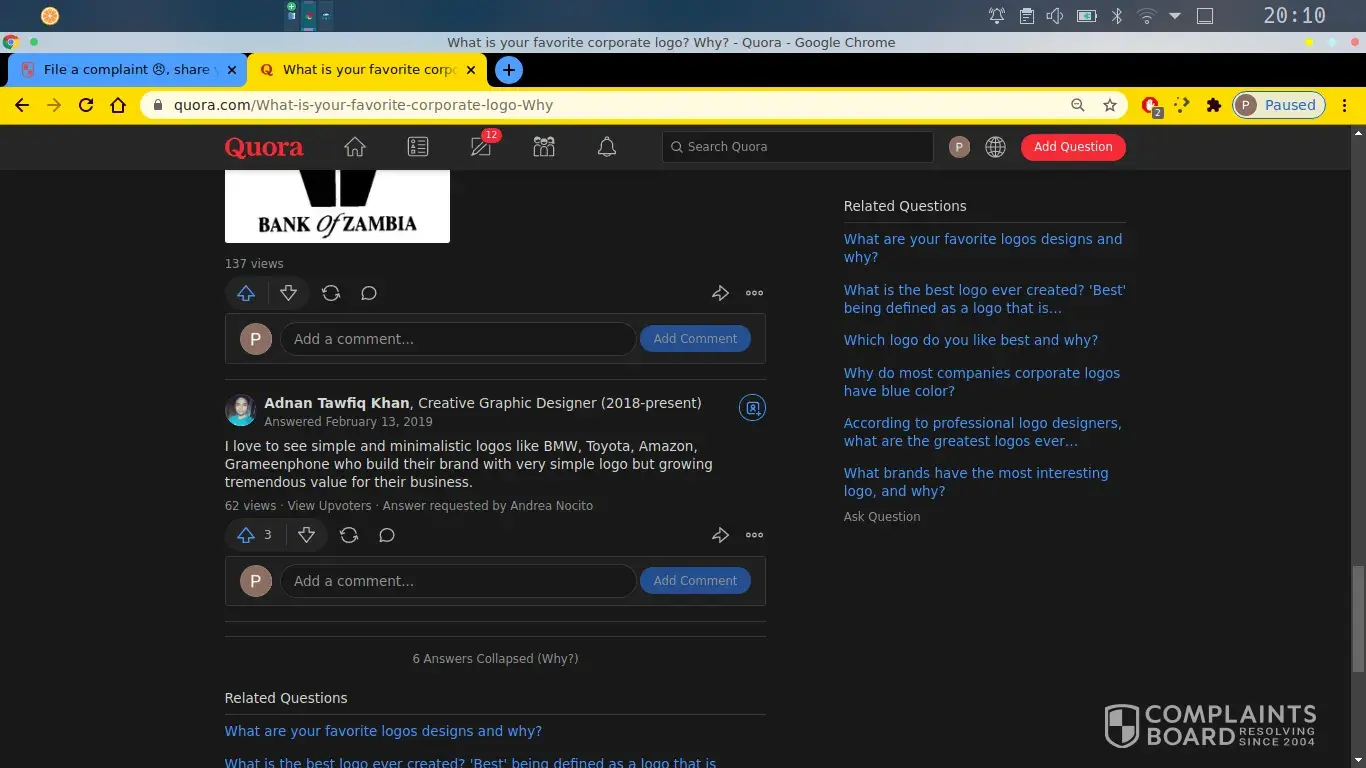Downvote the Bank of Zambia answer

coord(289,293)
